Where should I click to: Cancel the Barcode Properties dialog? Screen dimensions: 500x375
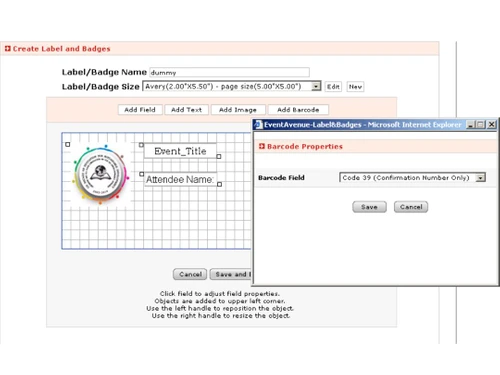coord(411,207)
